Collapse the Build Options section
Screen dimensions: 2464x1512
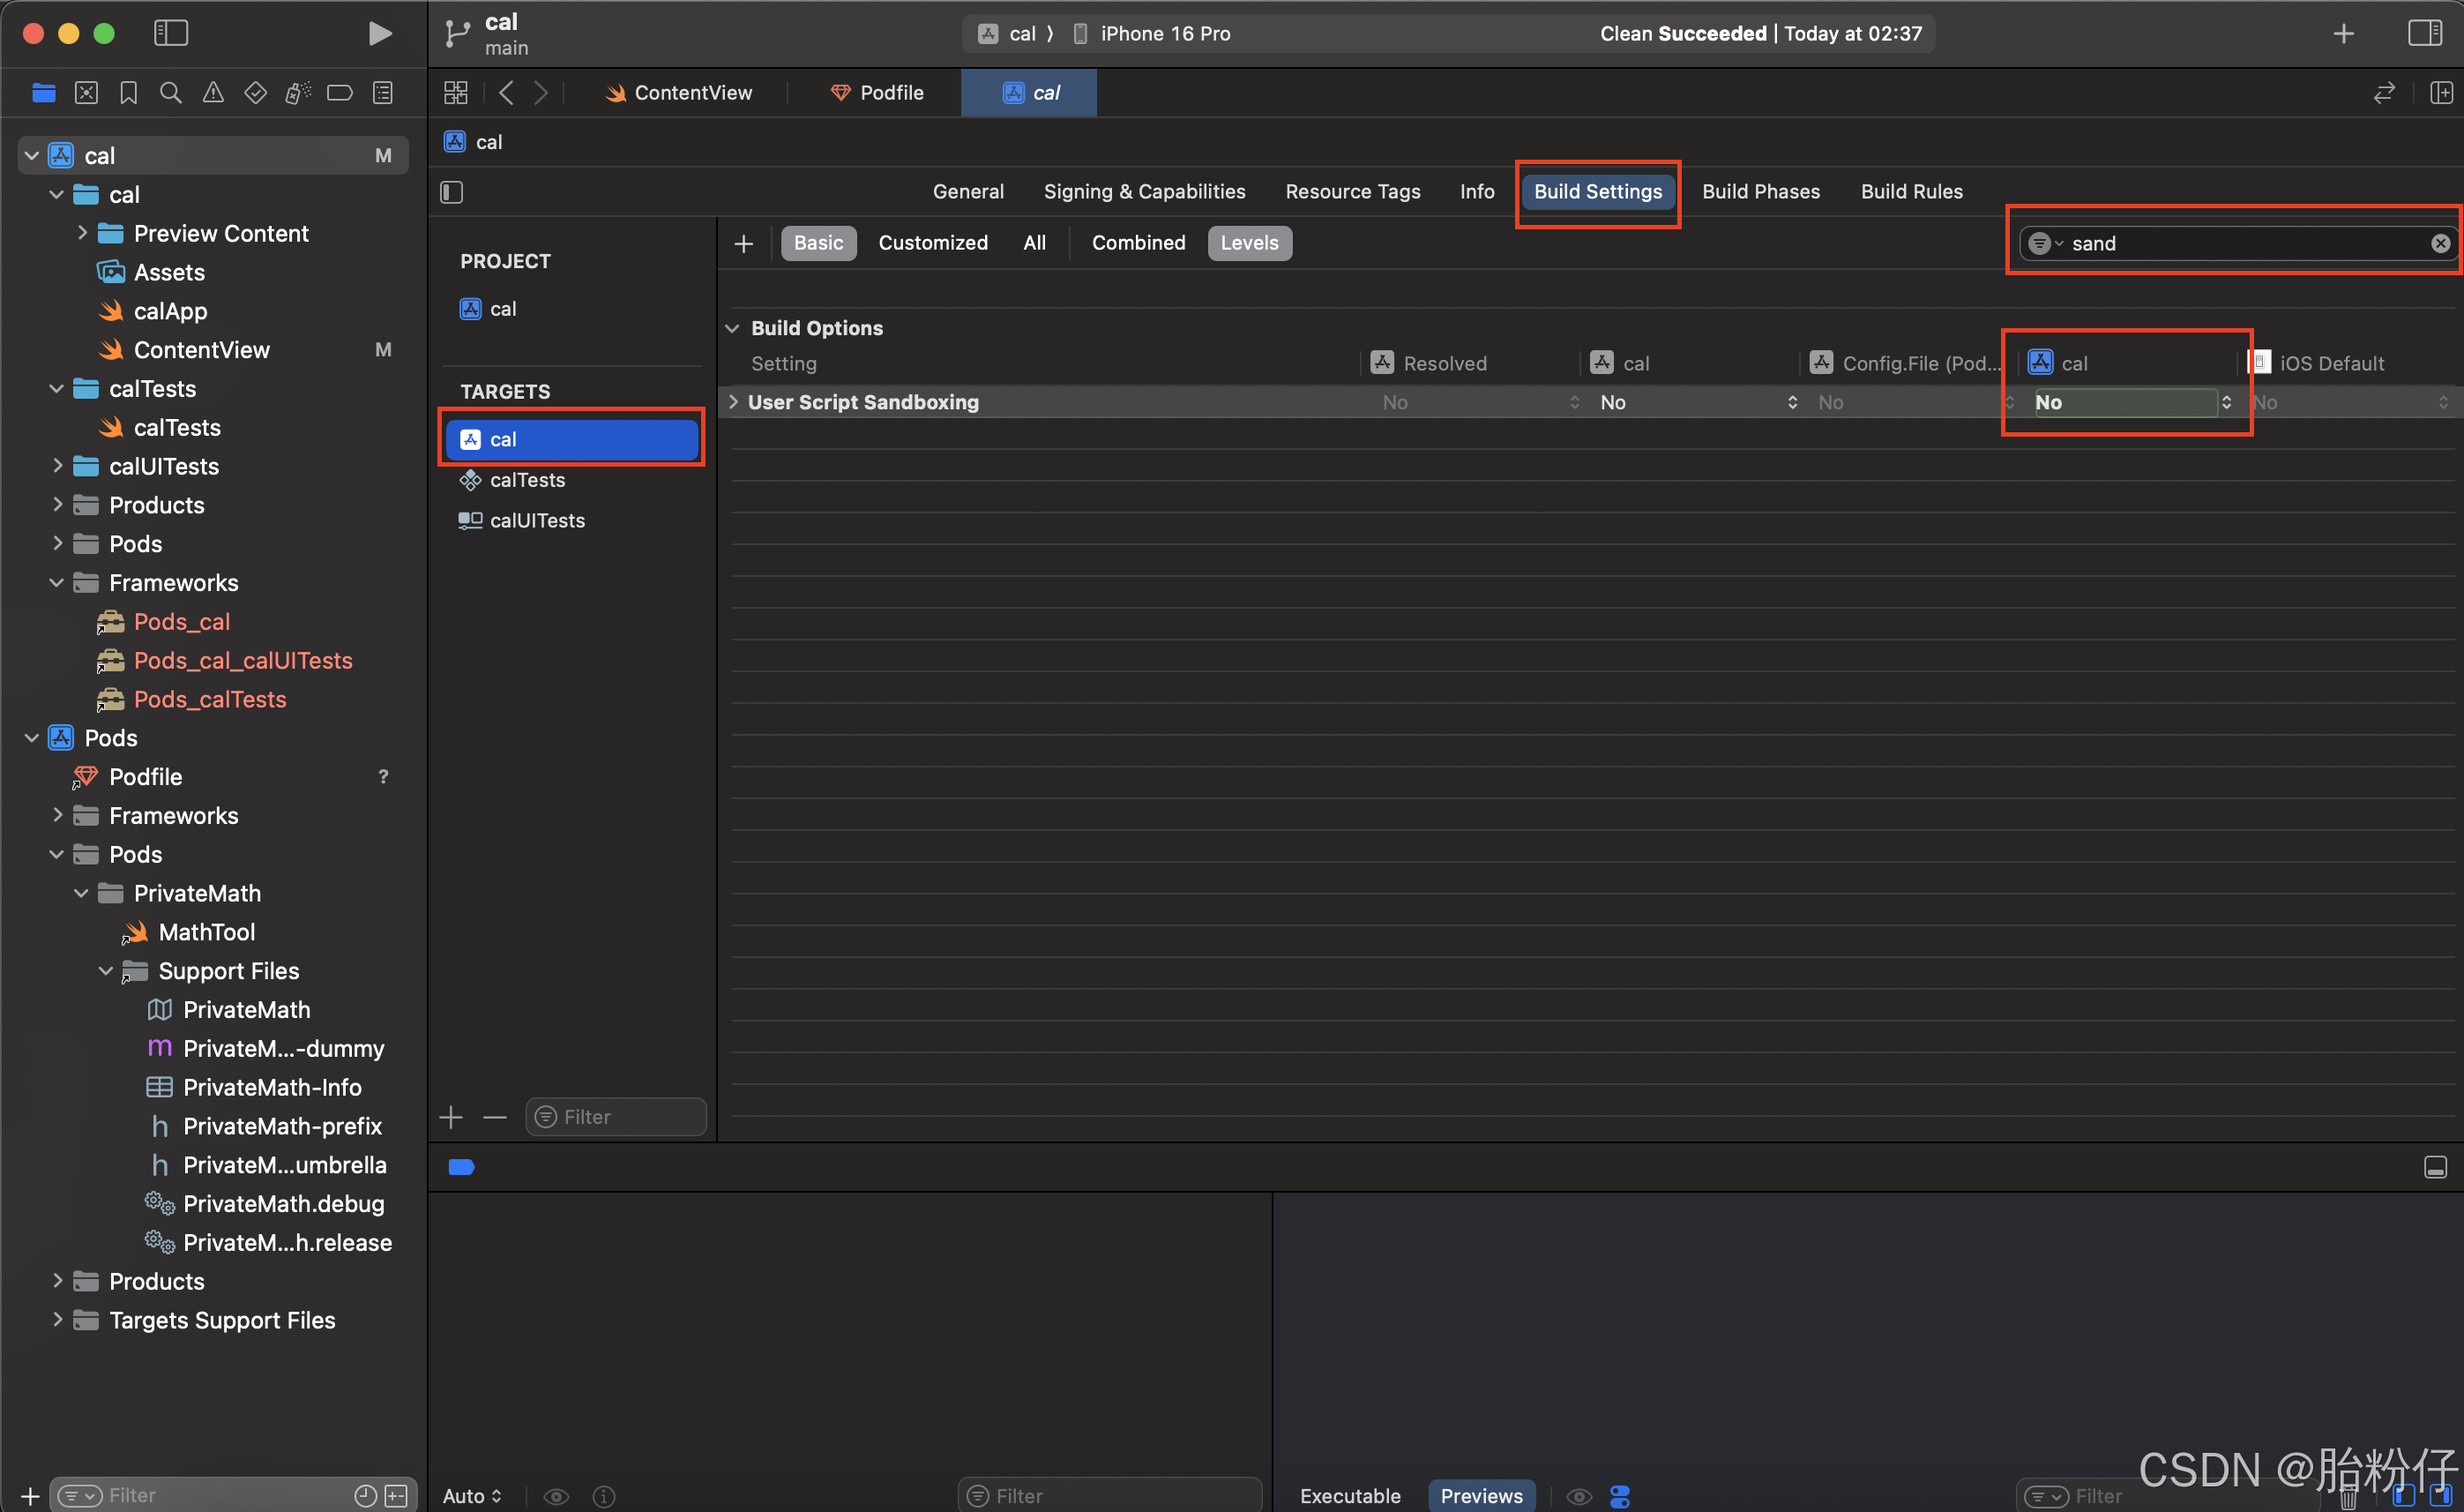(x=732, y=328)
